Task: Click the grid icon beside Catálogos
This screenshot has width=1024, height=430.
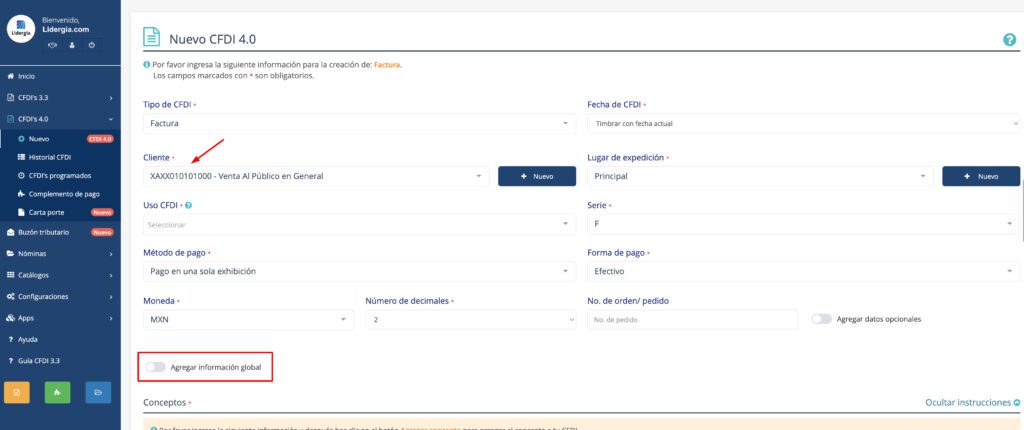Action: tap(10, 275)
